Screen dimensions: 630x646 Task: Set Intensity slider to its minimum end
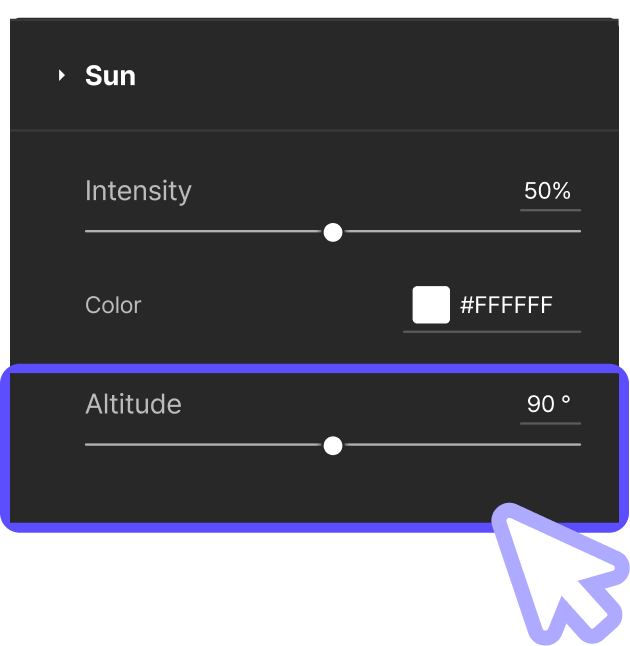click(x=87, y=232)
